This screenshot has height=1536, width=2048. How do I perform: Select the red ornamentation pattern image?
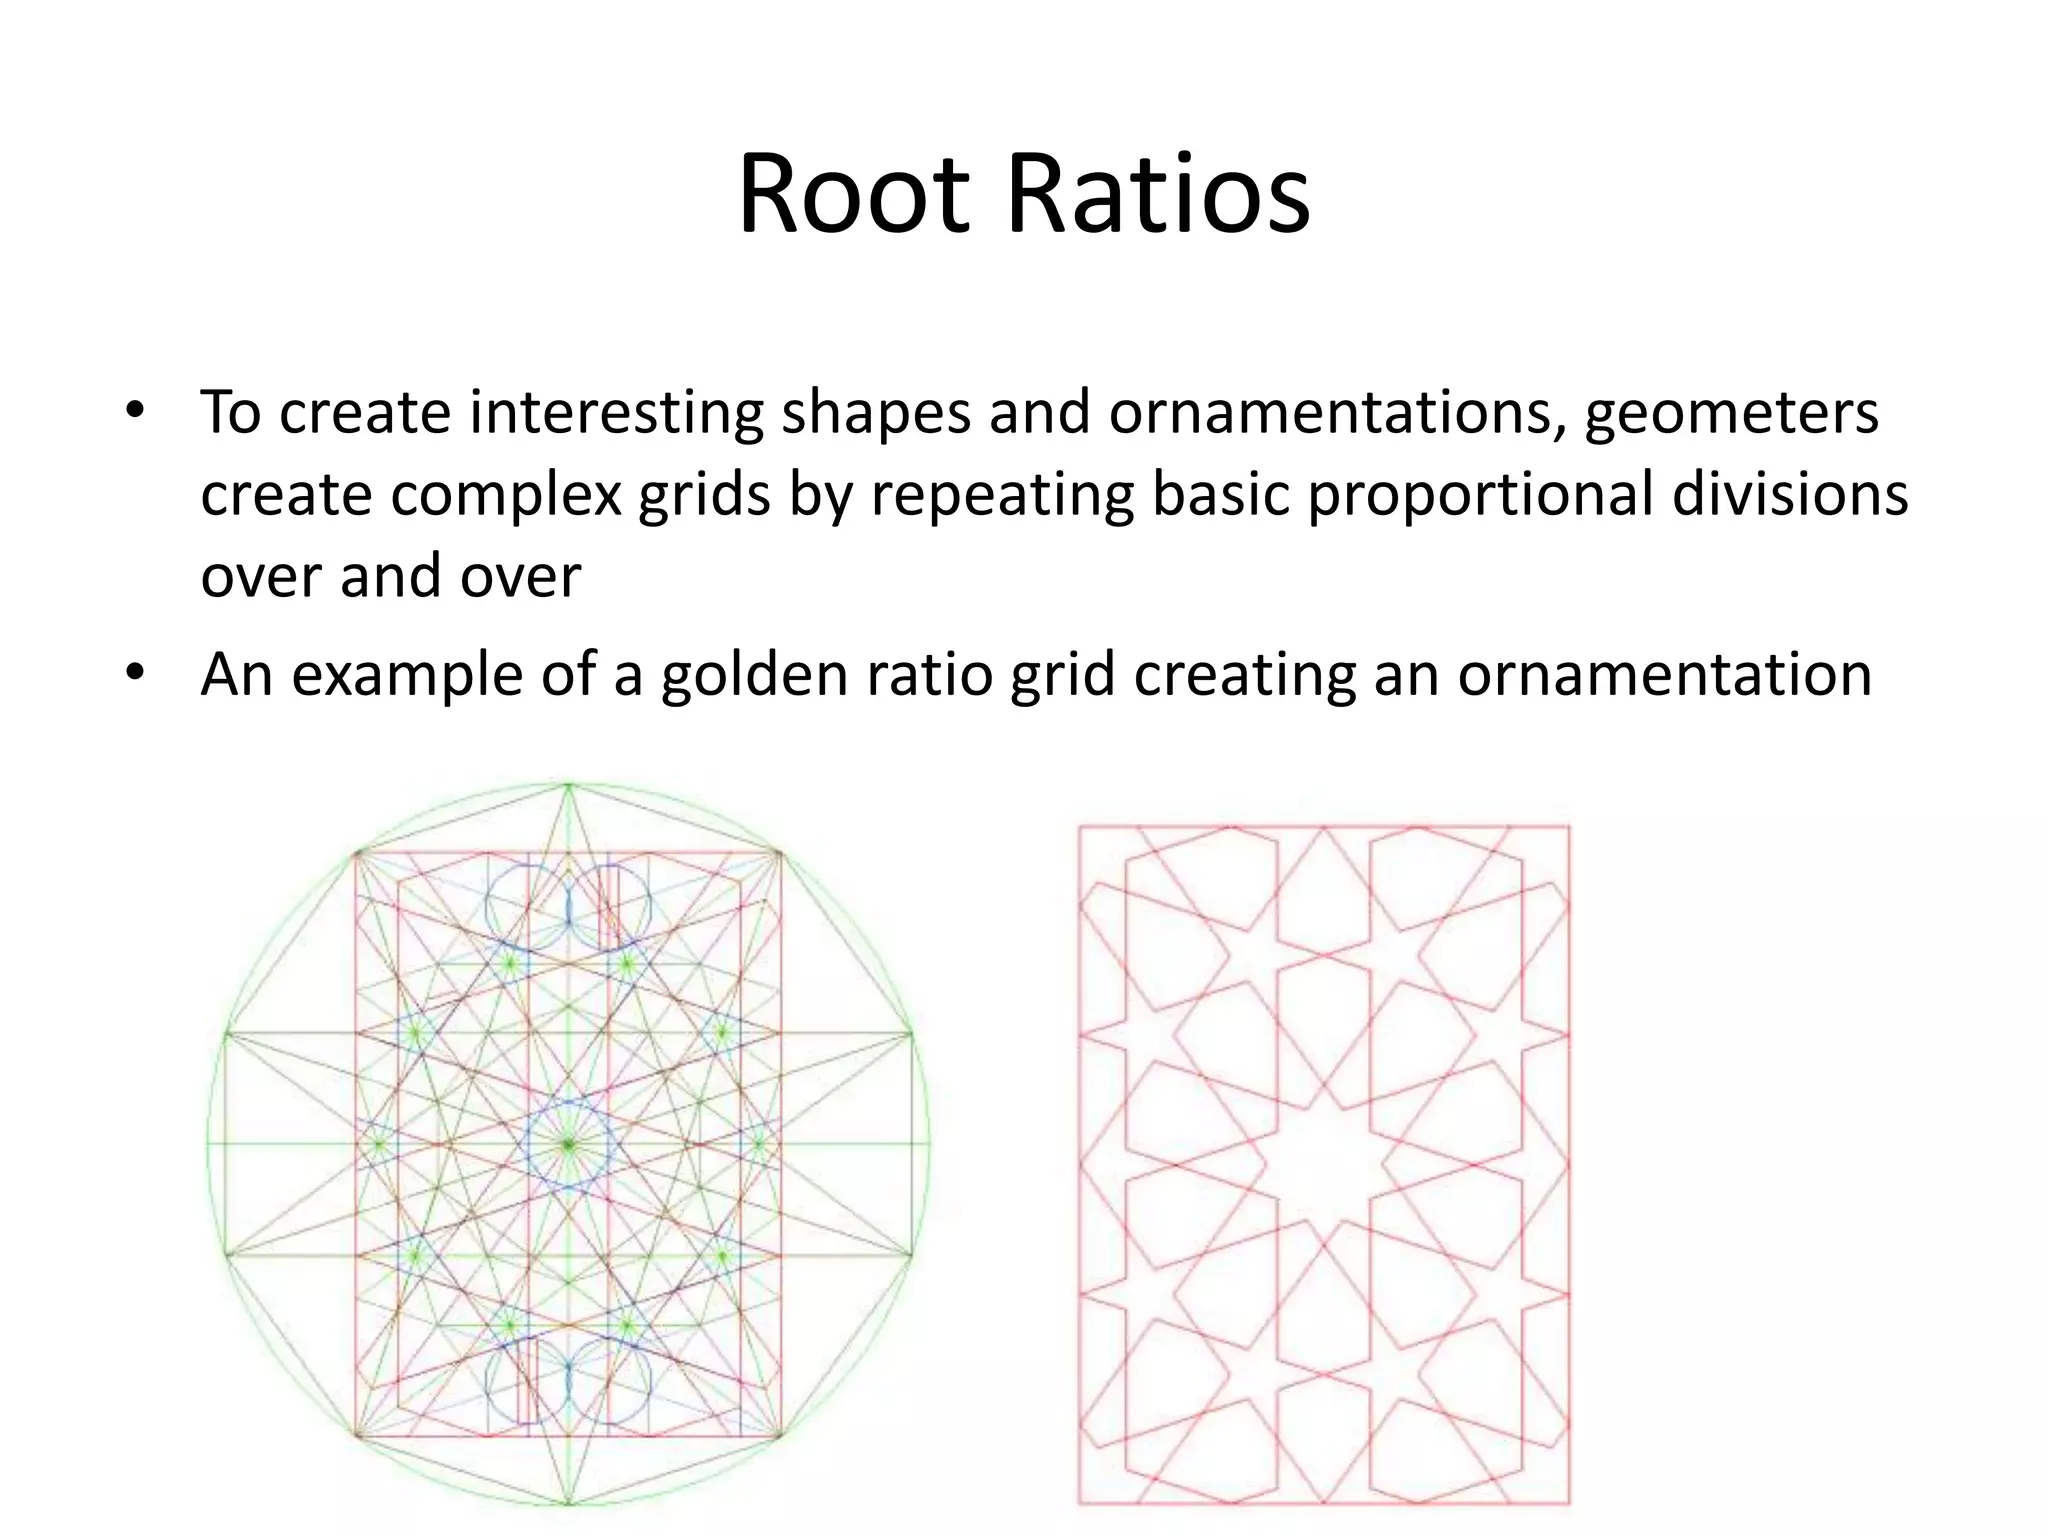tap(1324, 1164)
